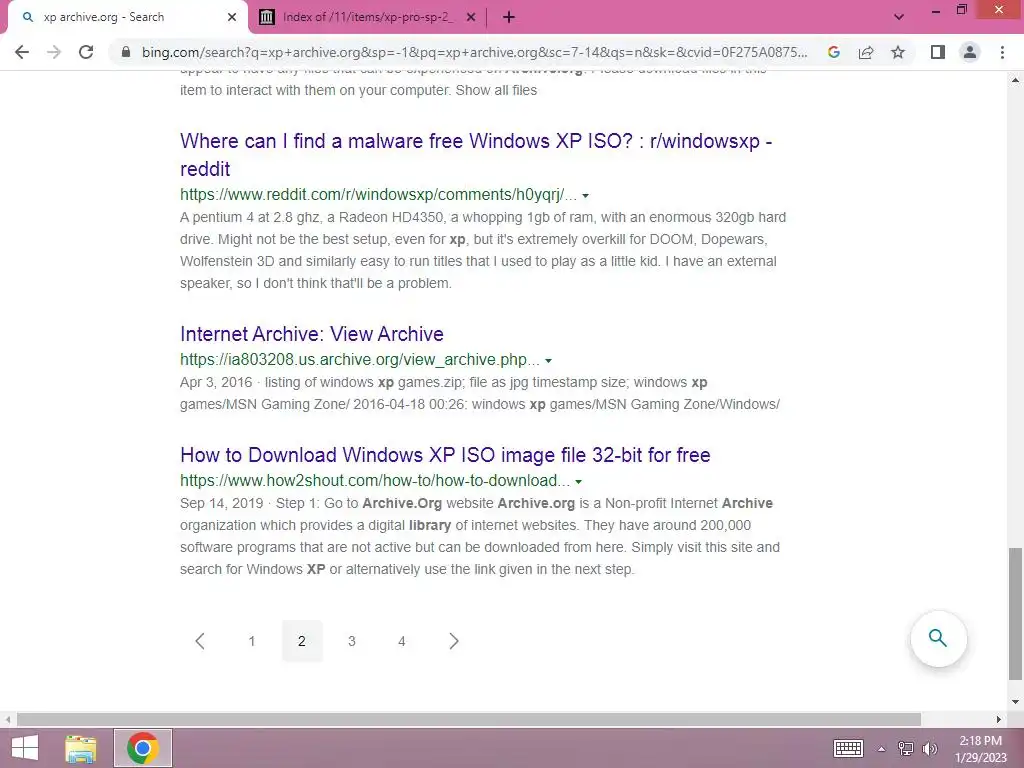1024x768 pixels.
Task: Open the taskbar clock showing 2:18 PM
Action: click(981, 749)
